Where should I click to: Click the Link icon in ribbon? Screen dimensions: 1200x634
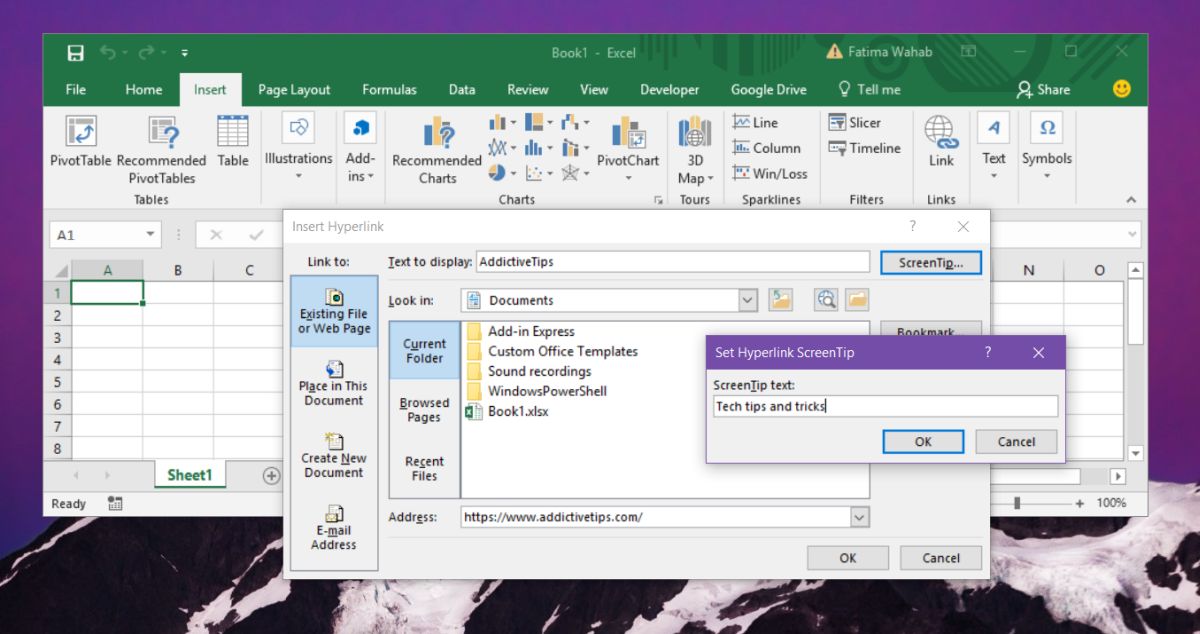(941, 141)
